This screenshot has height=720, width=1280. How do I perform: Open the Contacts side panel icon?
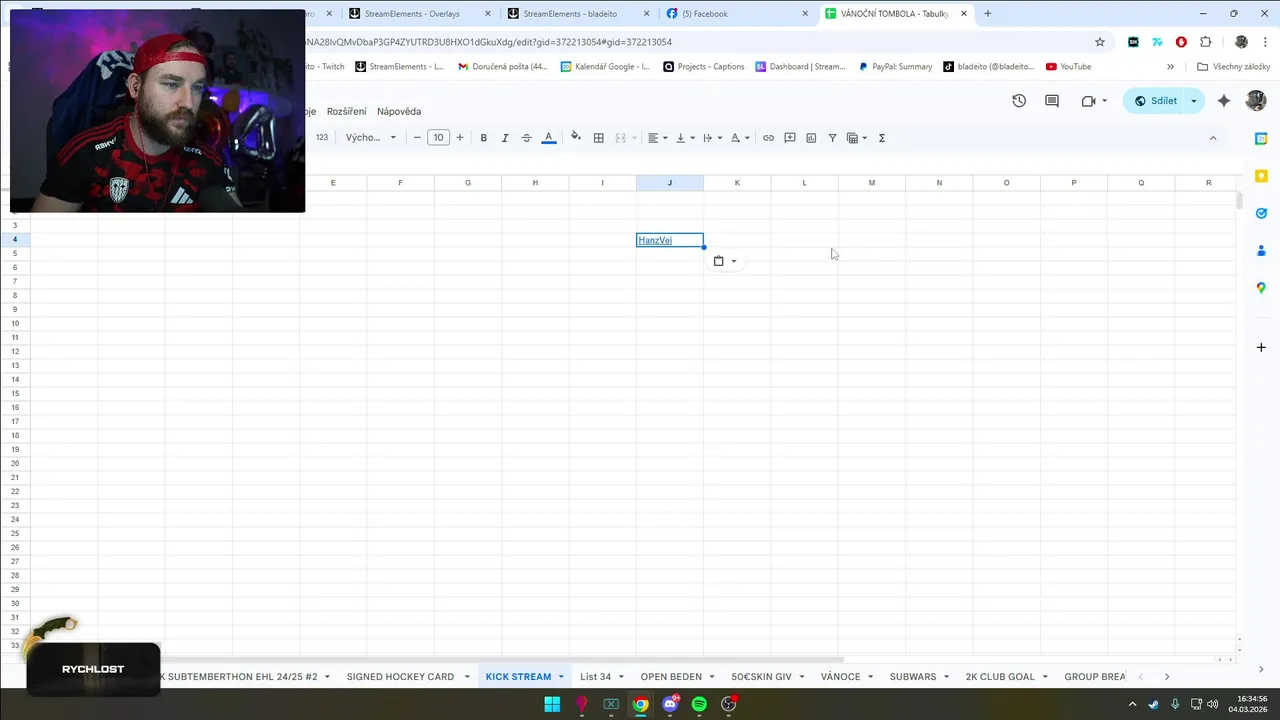(1261, 250)
